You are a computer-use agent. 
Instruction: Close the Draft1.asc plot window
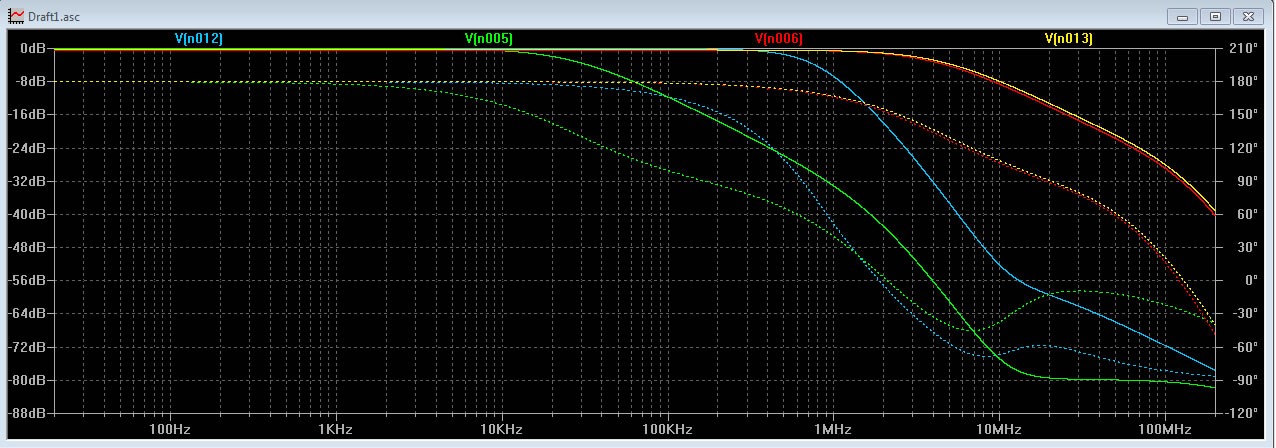(x=1249, y=16)
